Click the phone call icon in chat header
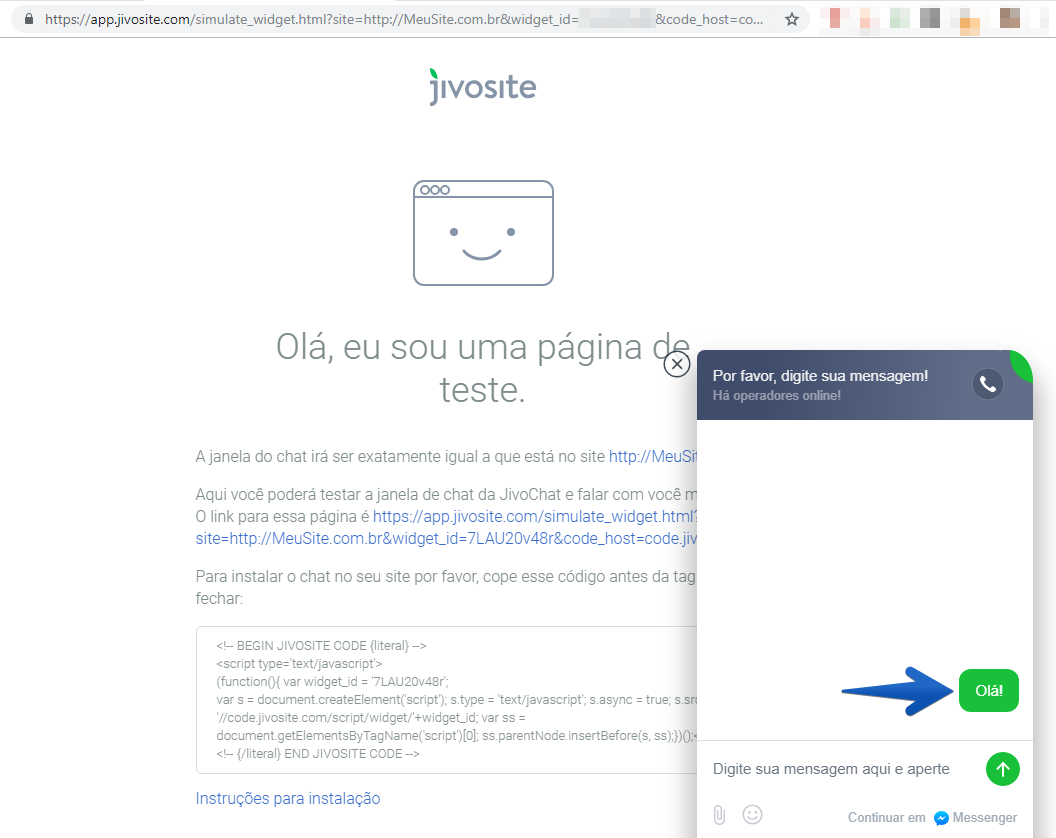 click(x=988, y=384)
